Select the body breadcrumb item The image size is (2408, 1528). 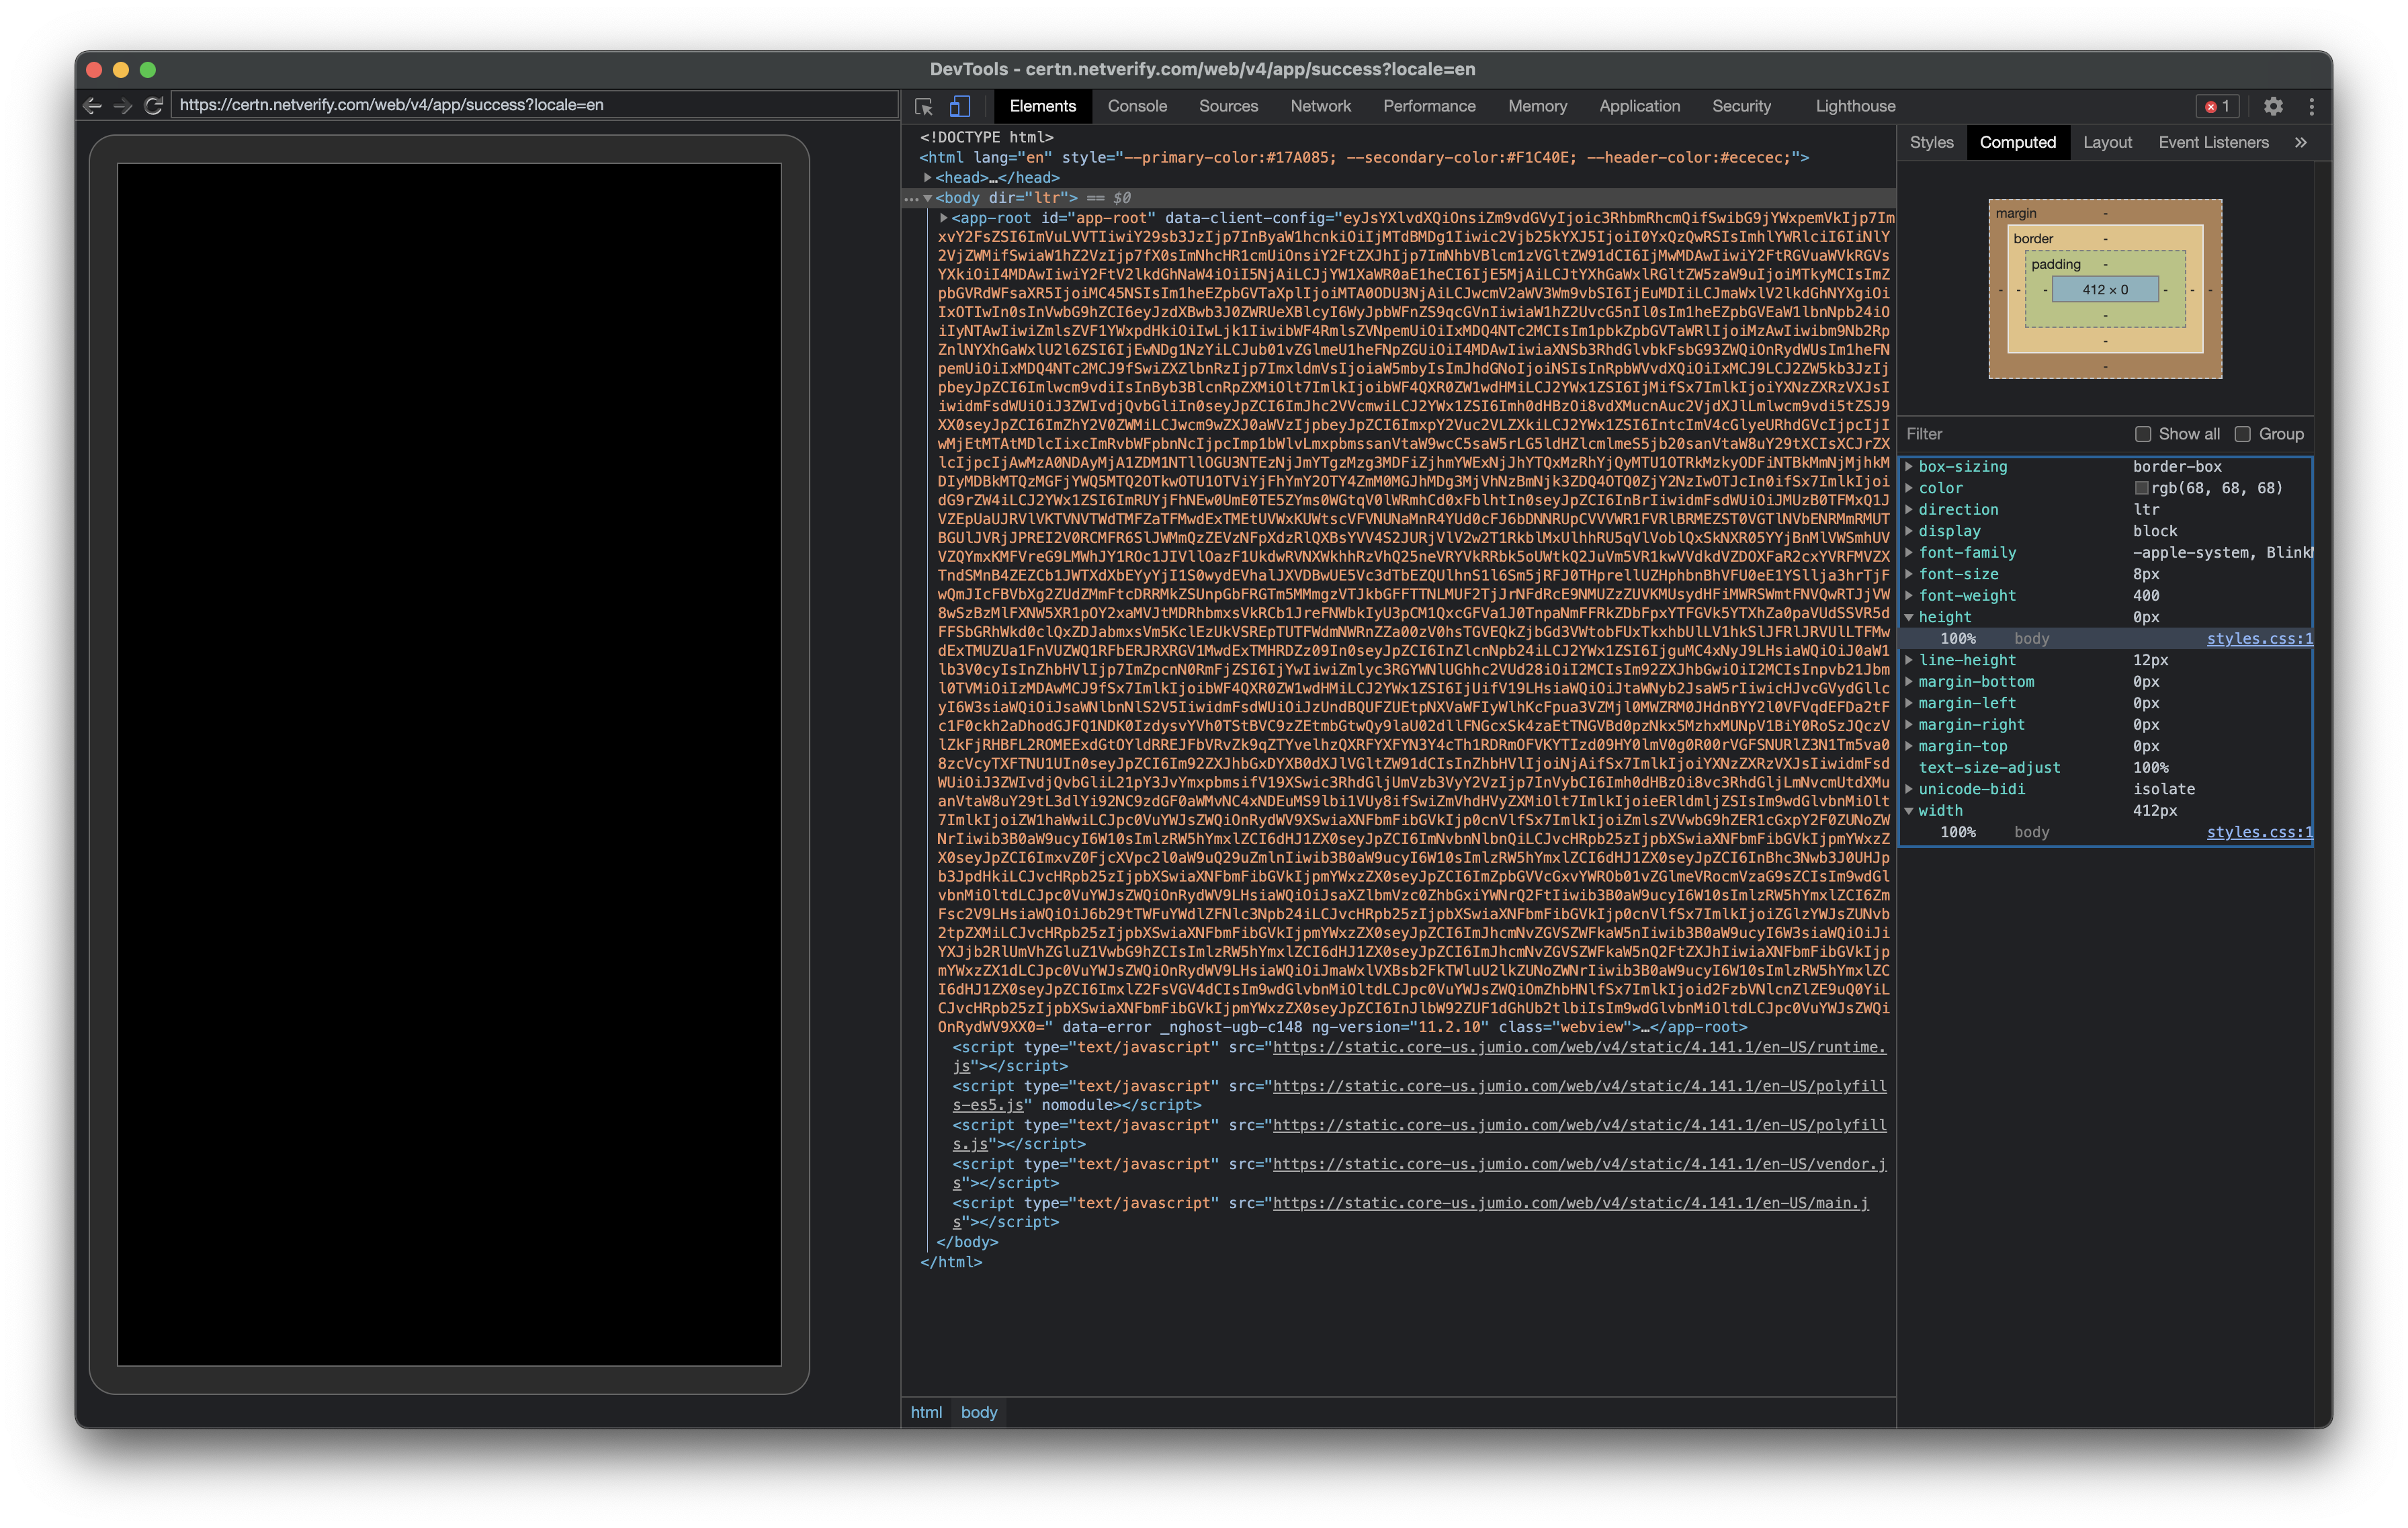(x=979, y=1412)
